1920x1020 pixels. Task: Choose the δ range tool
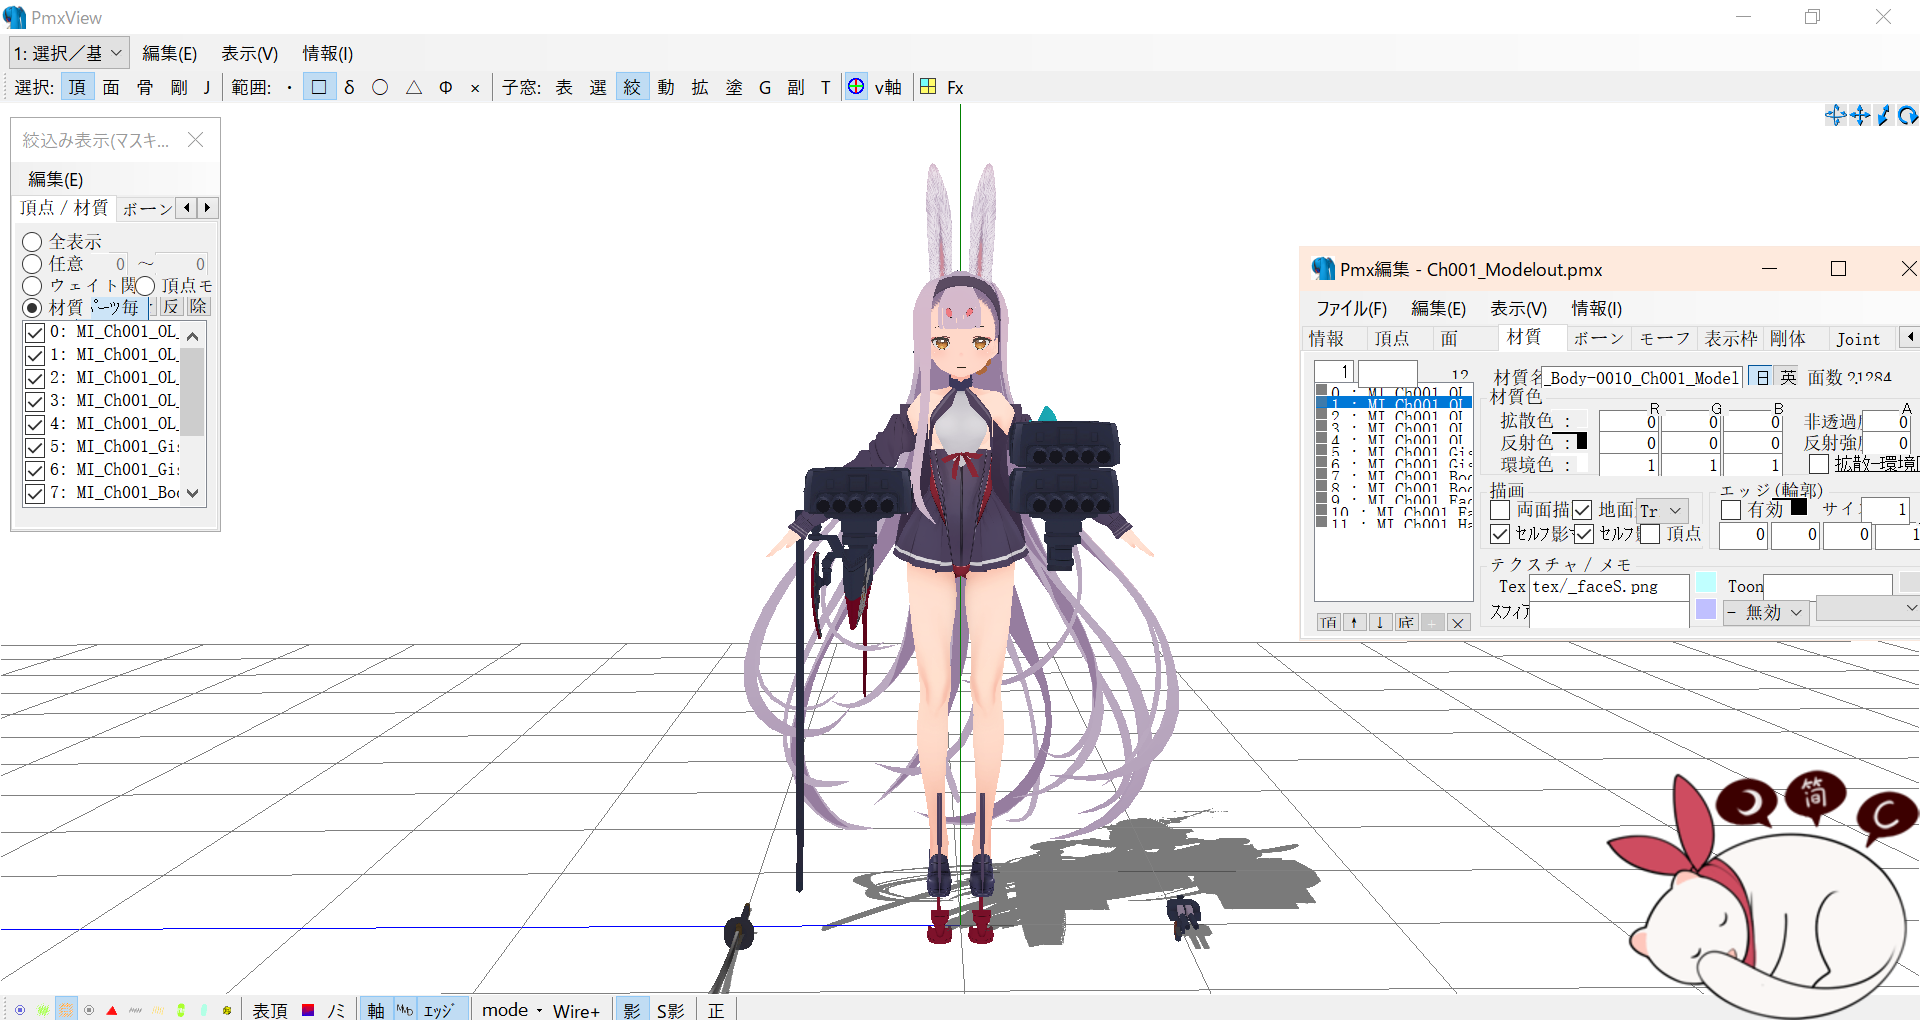click(349, 88)
